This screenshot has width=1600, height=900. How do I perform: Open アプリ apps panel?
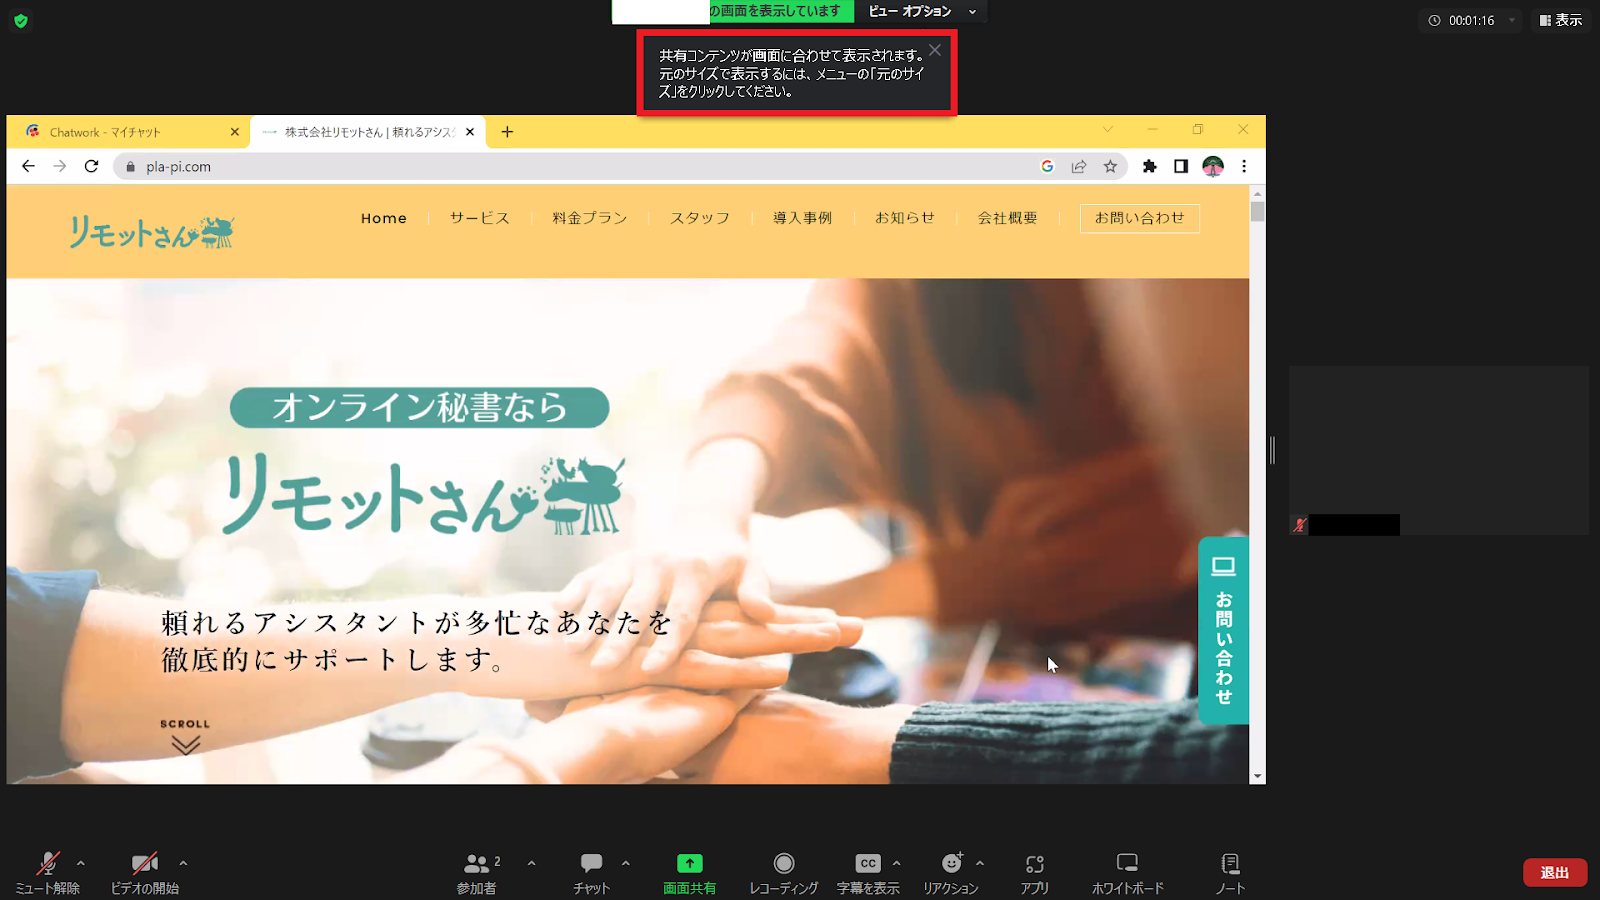click(x=1034, y=872)
